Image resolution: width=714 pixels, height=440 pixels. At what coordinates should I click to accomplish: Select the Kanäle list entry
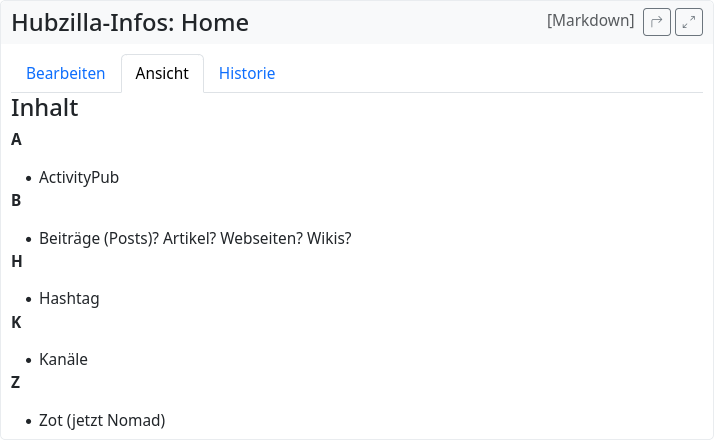tap(63, 359)
